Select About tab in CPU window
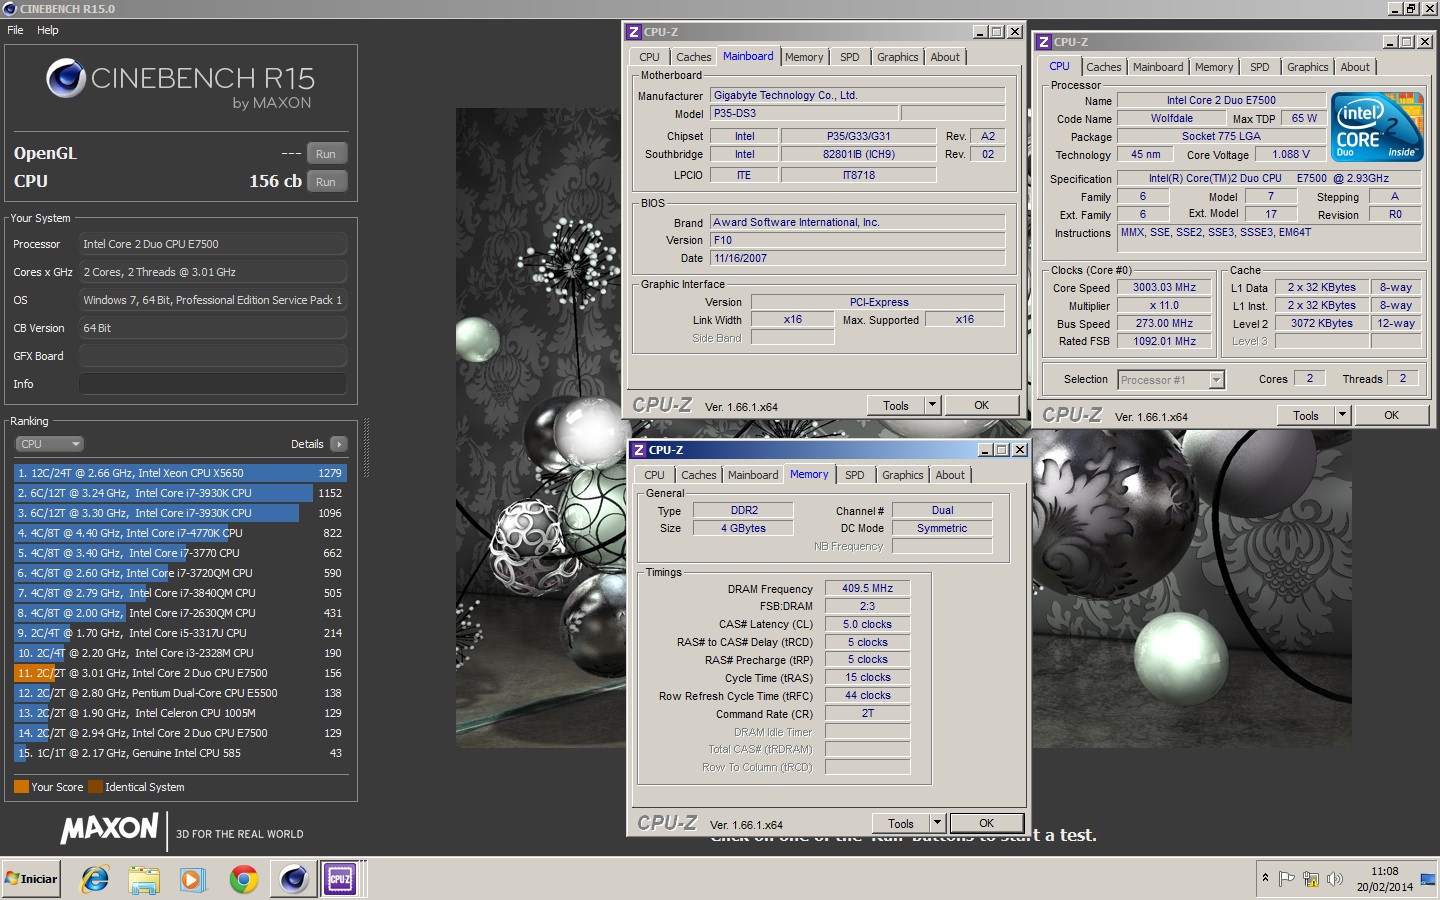The image size is (1440, 900). (x=1355, y=67)
